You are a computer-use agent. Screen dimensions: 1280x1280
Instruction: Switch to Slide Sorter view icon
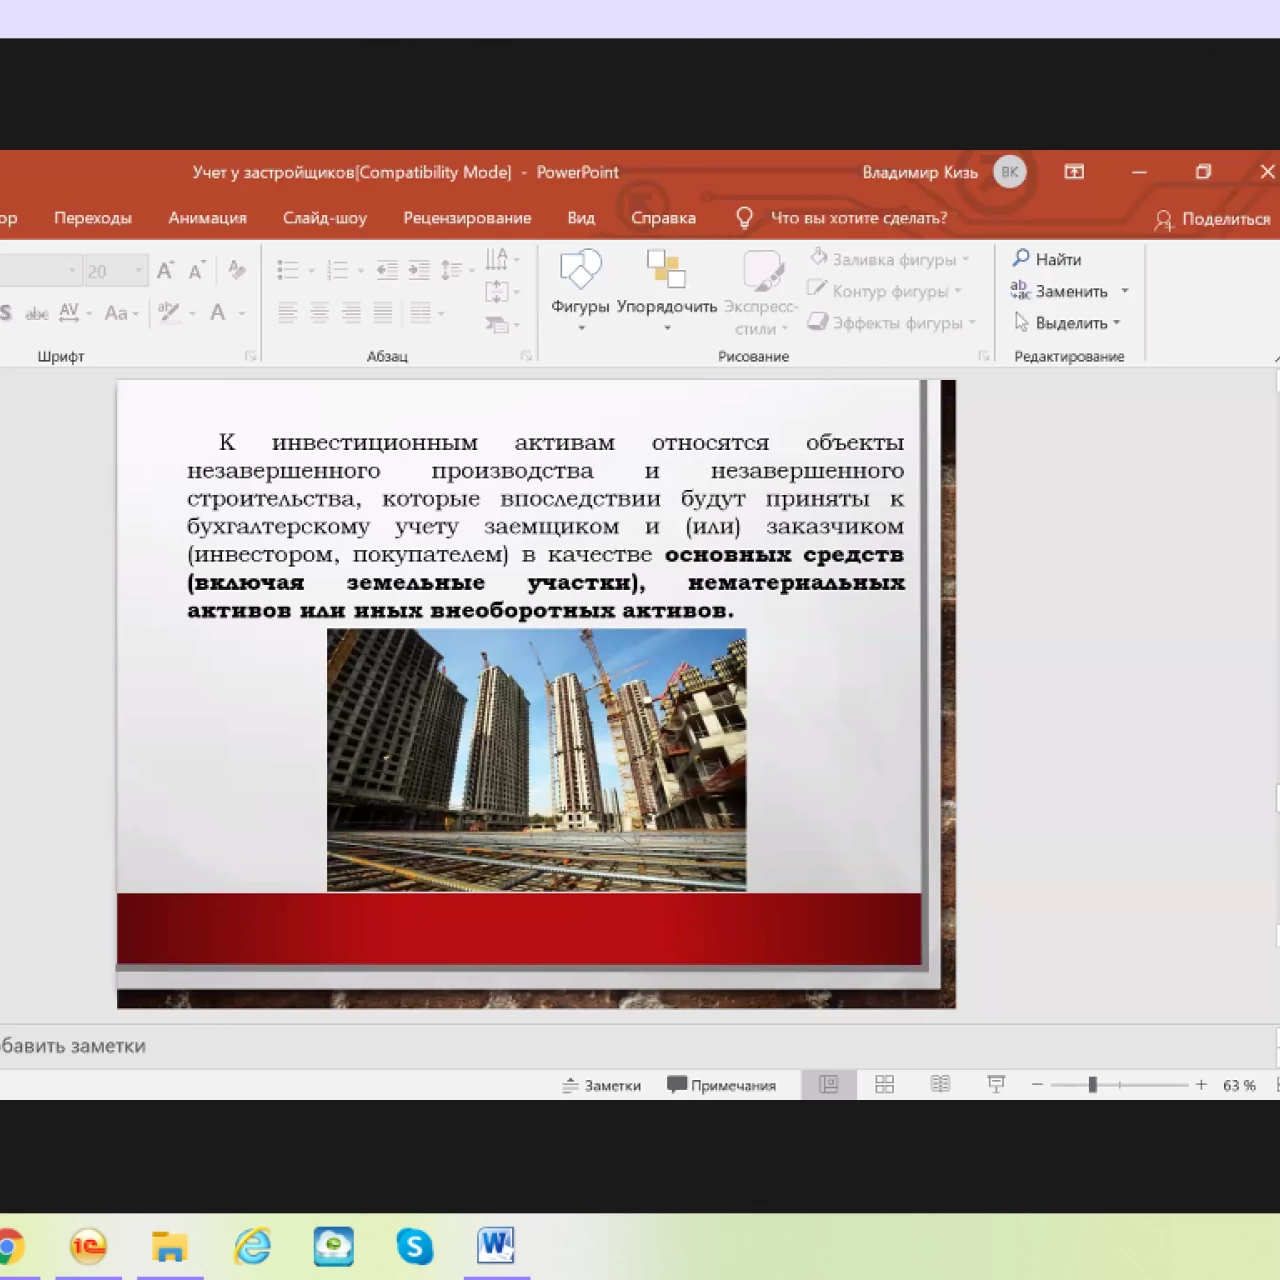point(885,1085)
